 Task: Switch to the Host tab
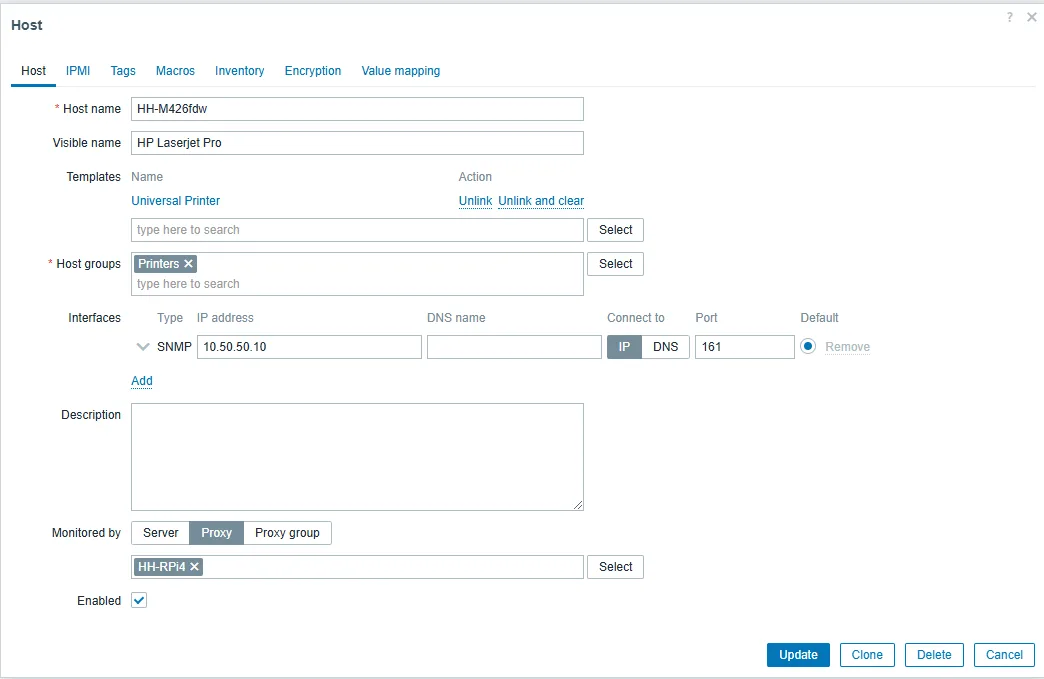pos(33,71)
